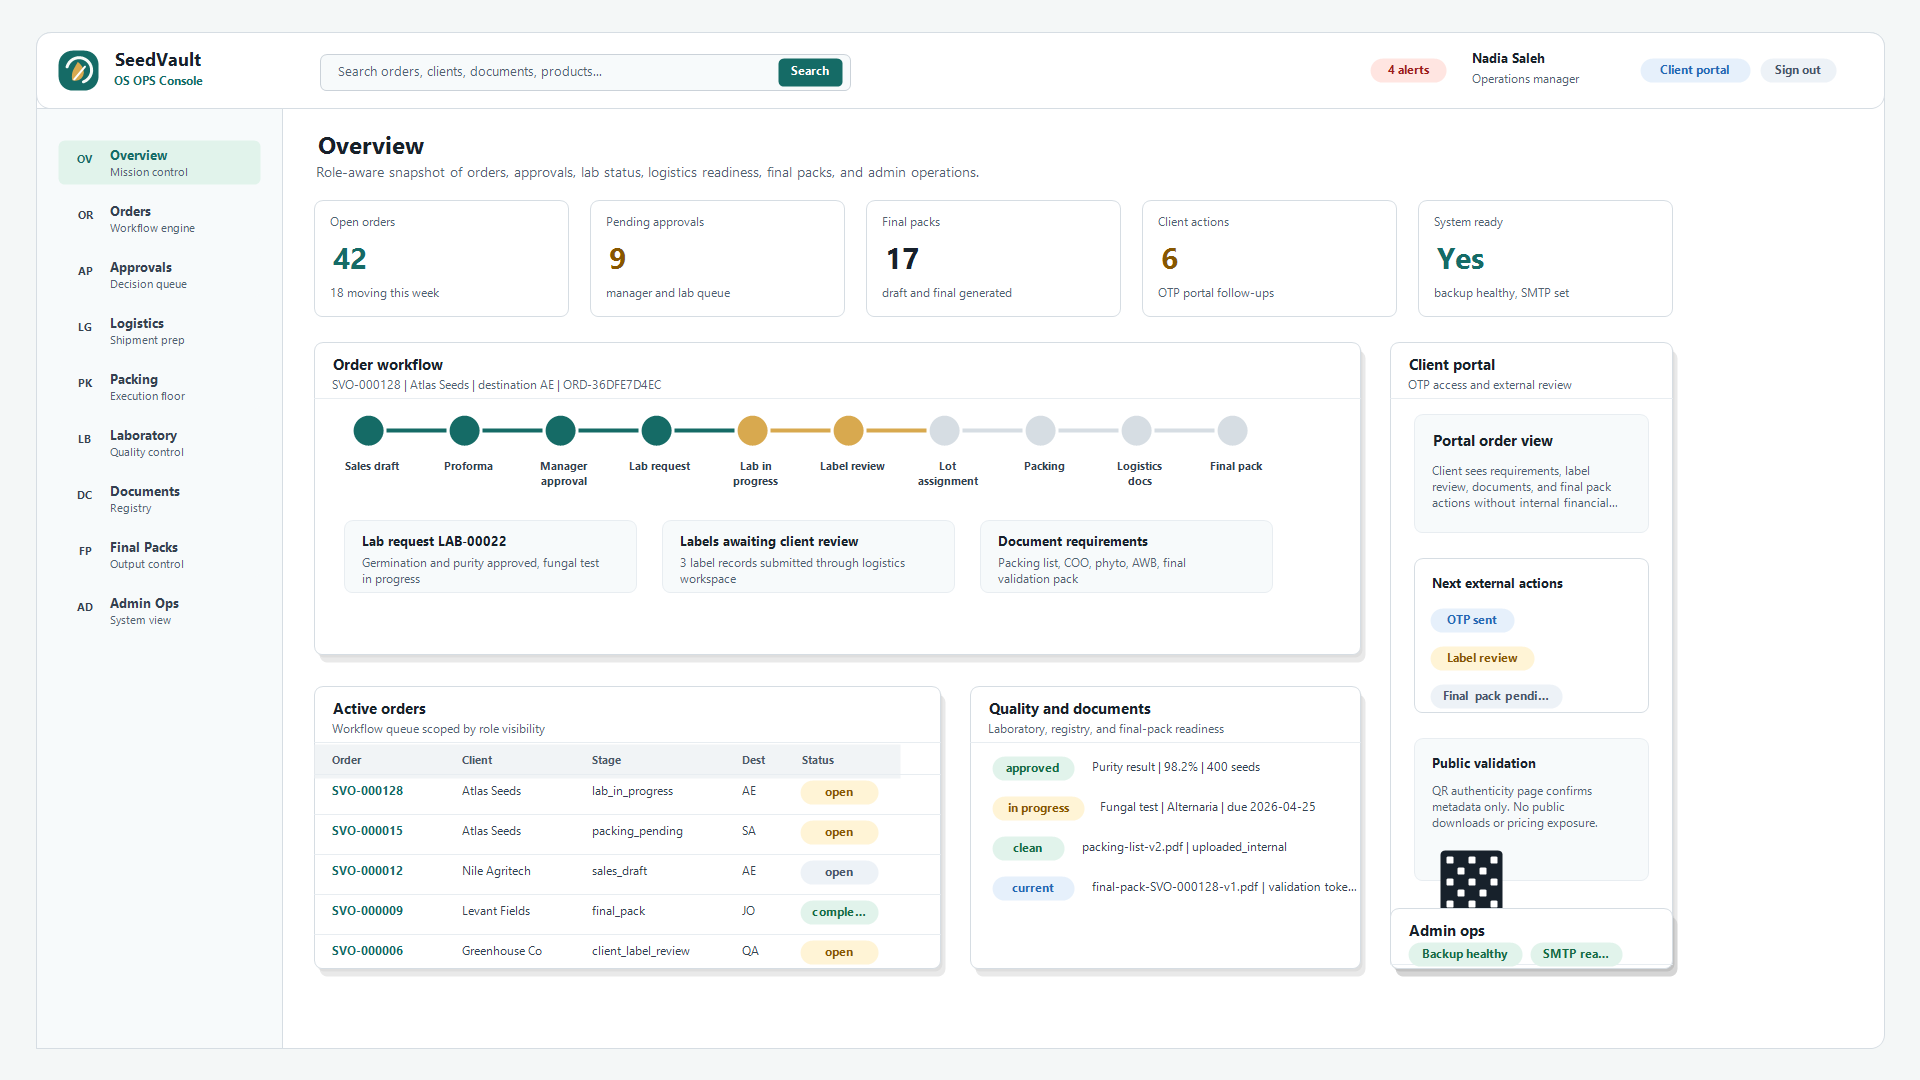Click the DC Documents sidebar badge

[85, 495]
